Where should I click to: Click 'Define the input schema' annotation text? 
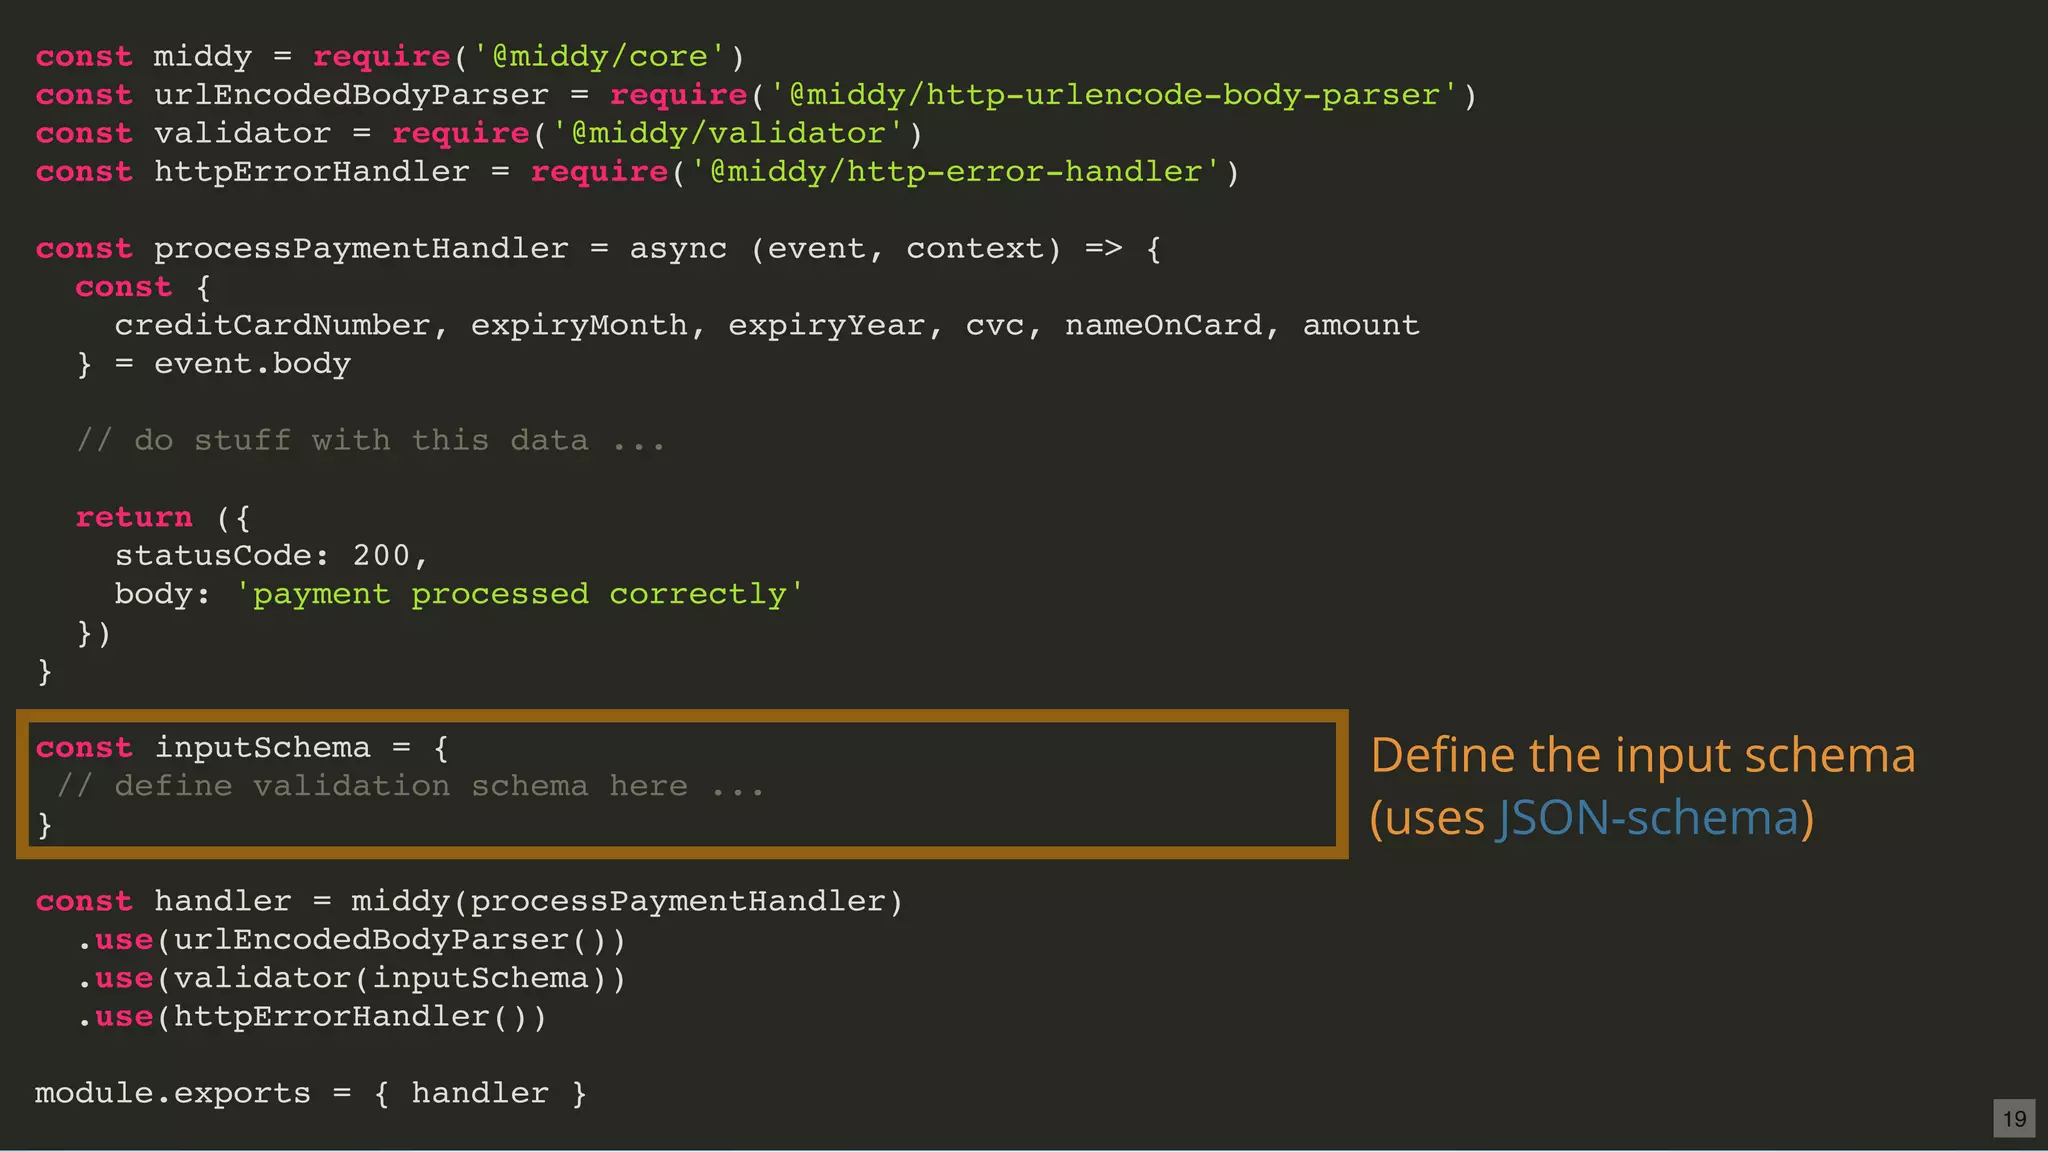coord(1643,755)
